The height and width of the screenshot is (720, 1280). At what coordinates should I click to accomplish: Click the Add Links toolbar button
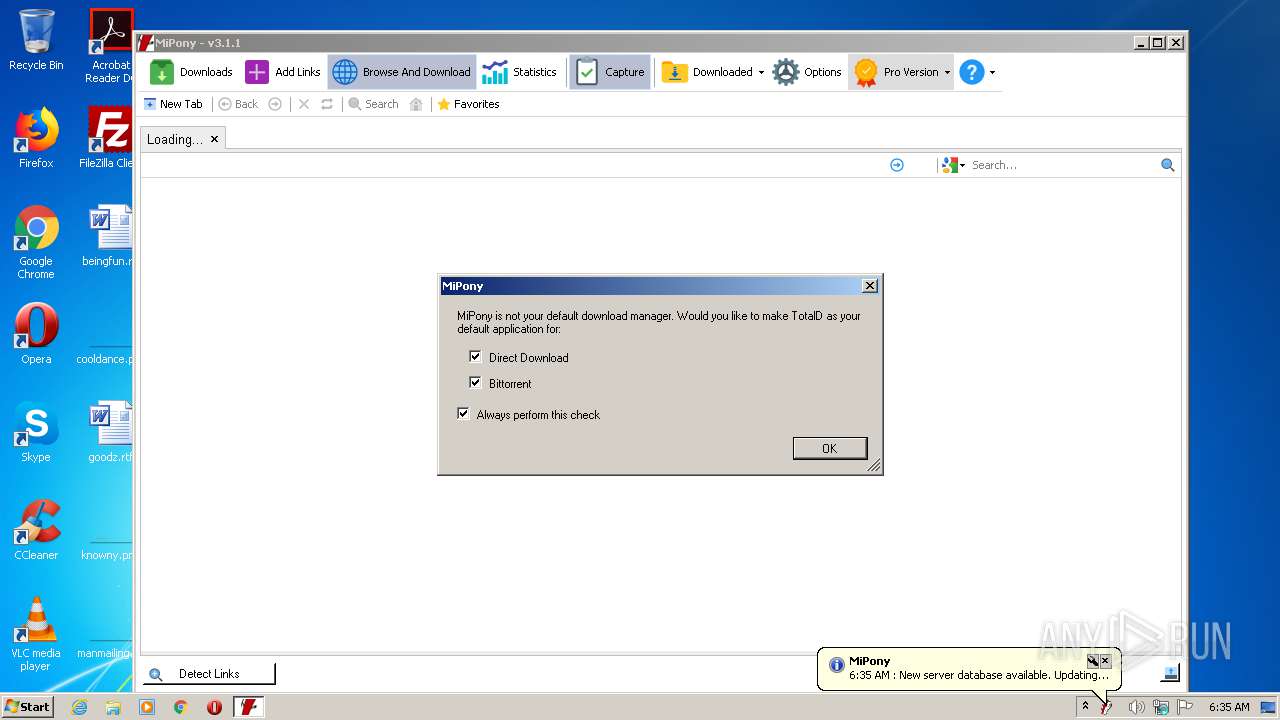283,72
